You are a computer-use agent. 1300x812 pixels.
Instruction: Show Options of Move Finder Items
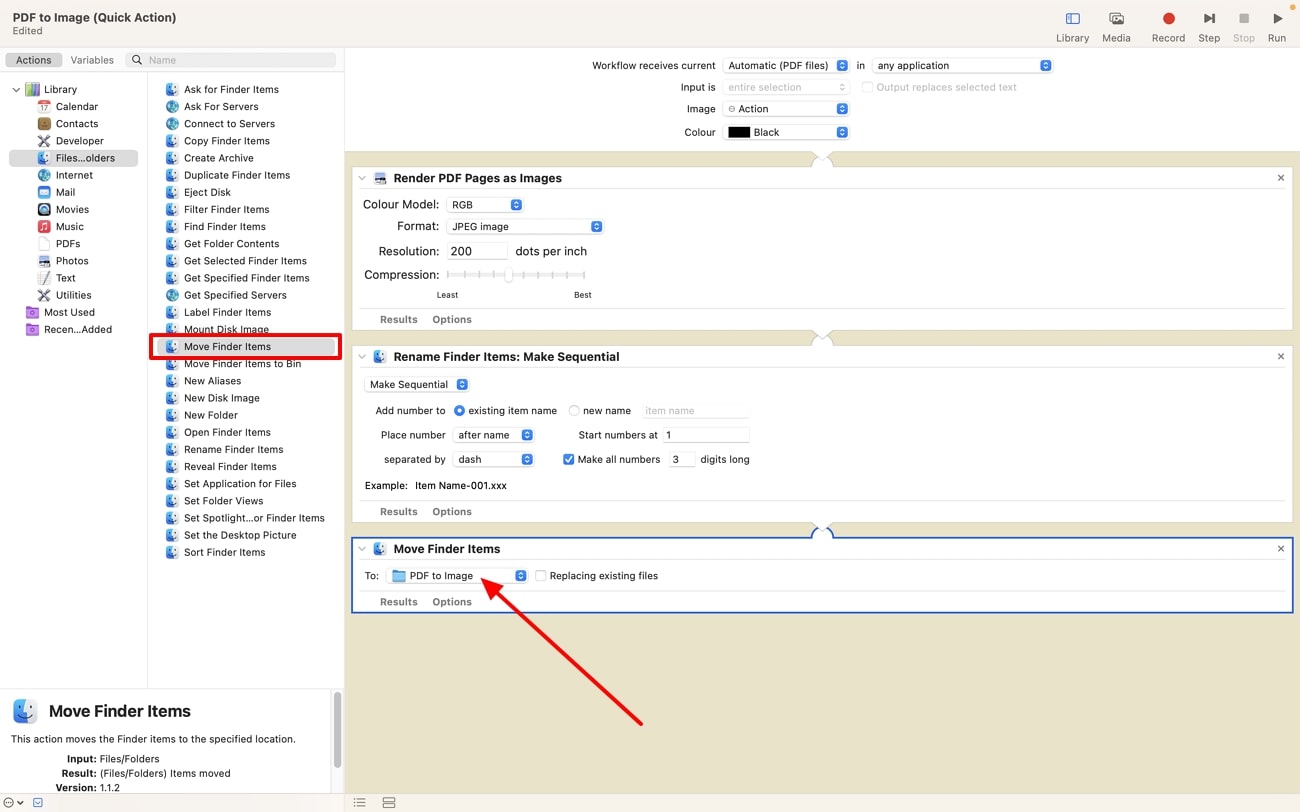[452, 602]
